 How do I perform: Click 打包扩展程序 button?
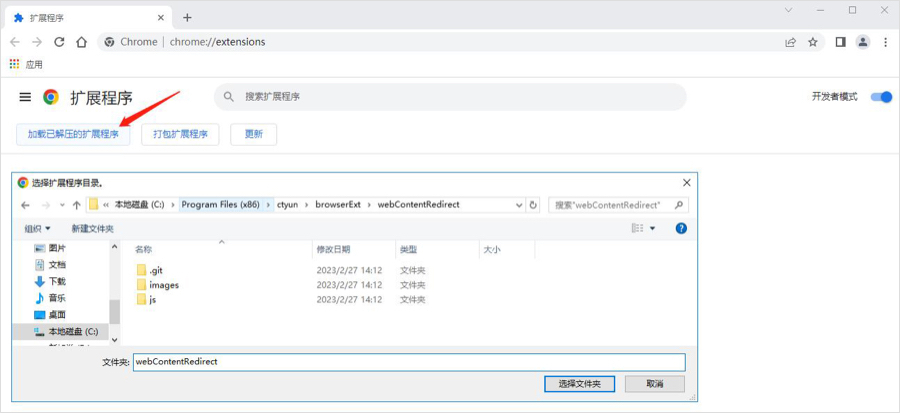180,134
